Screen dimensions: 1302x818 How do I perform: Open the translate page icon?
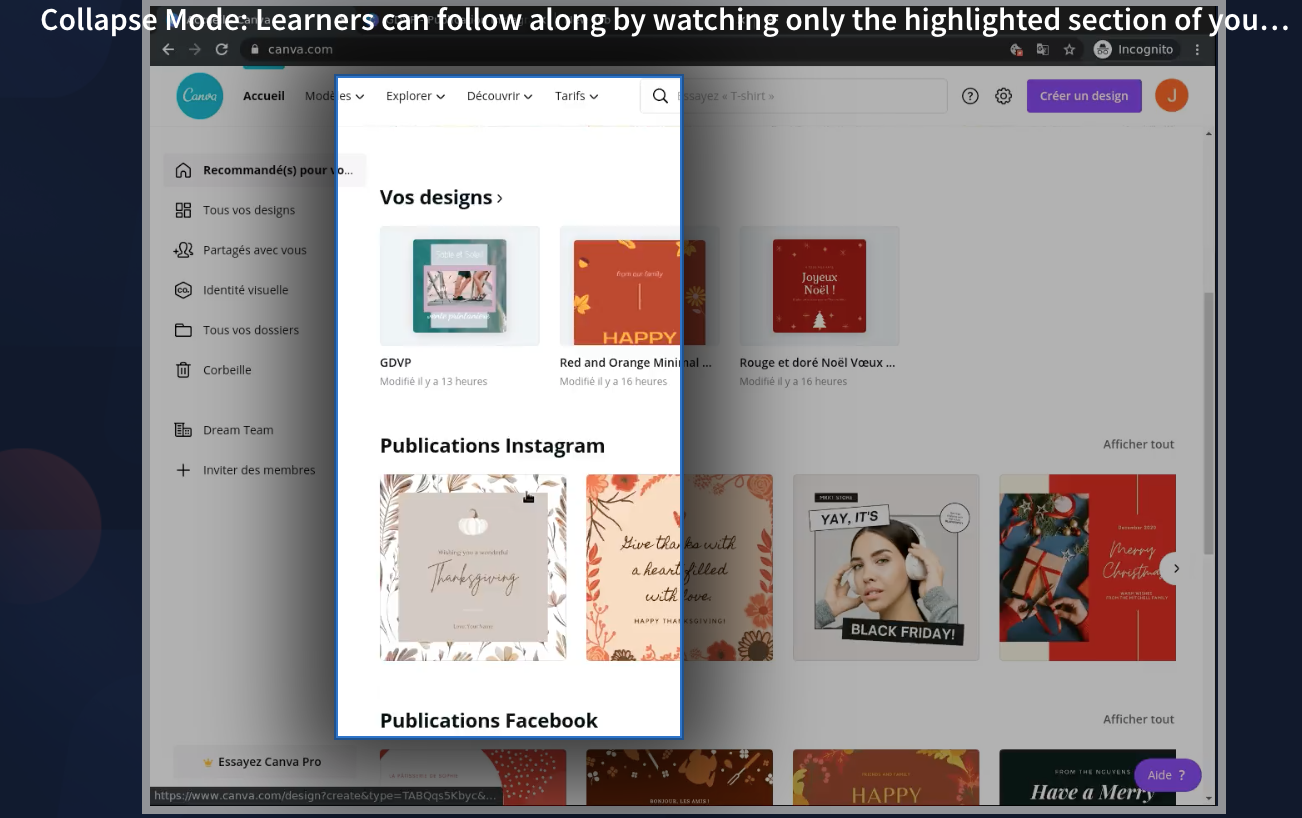[x=1043, y=49]
